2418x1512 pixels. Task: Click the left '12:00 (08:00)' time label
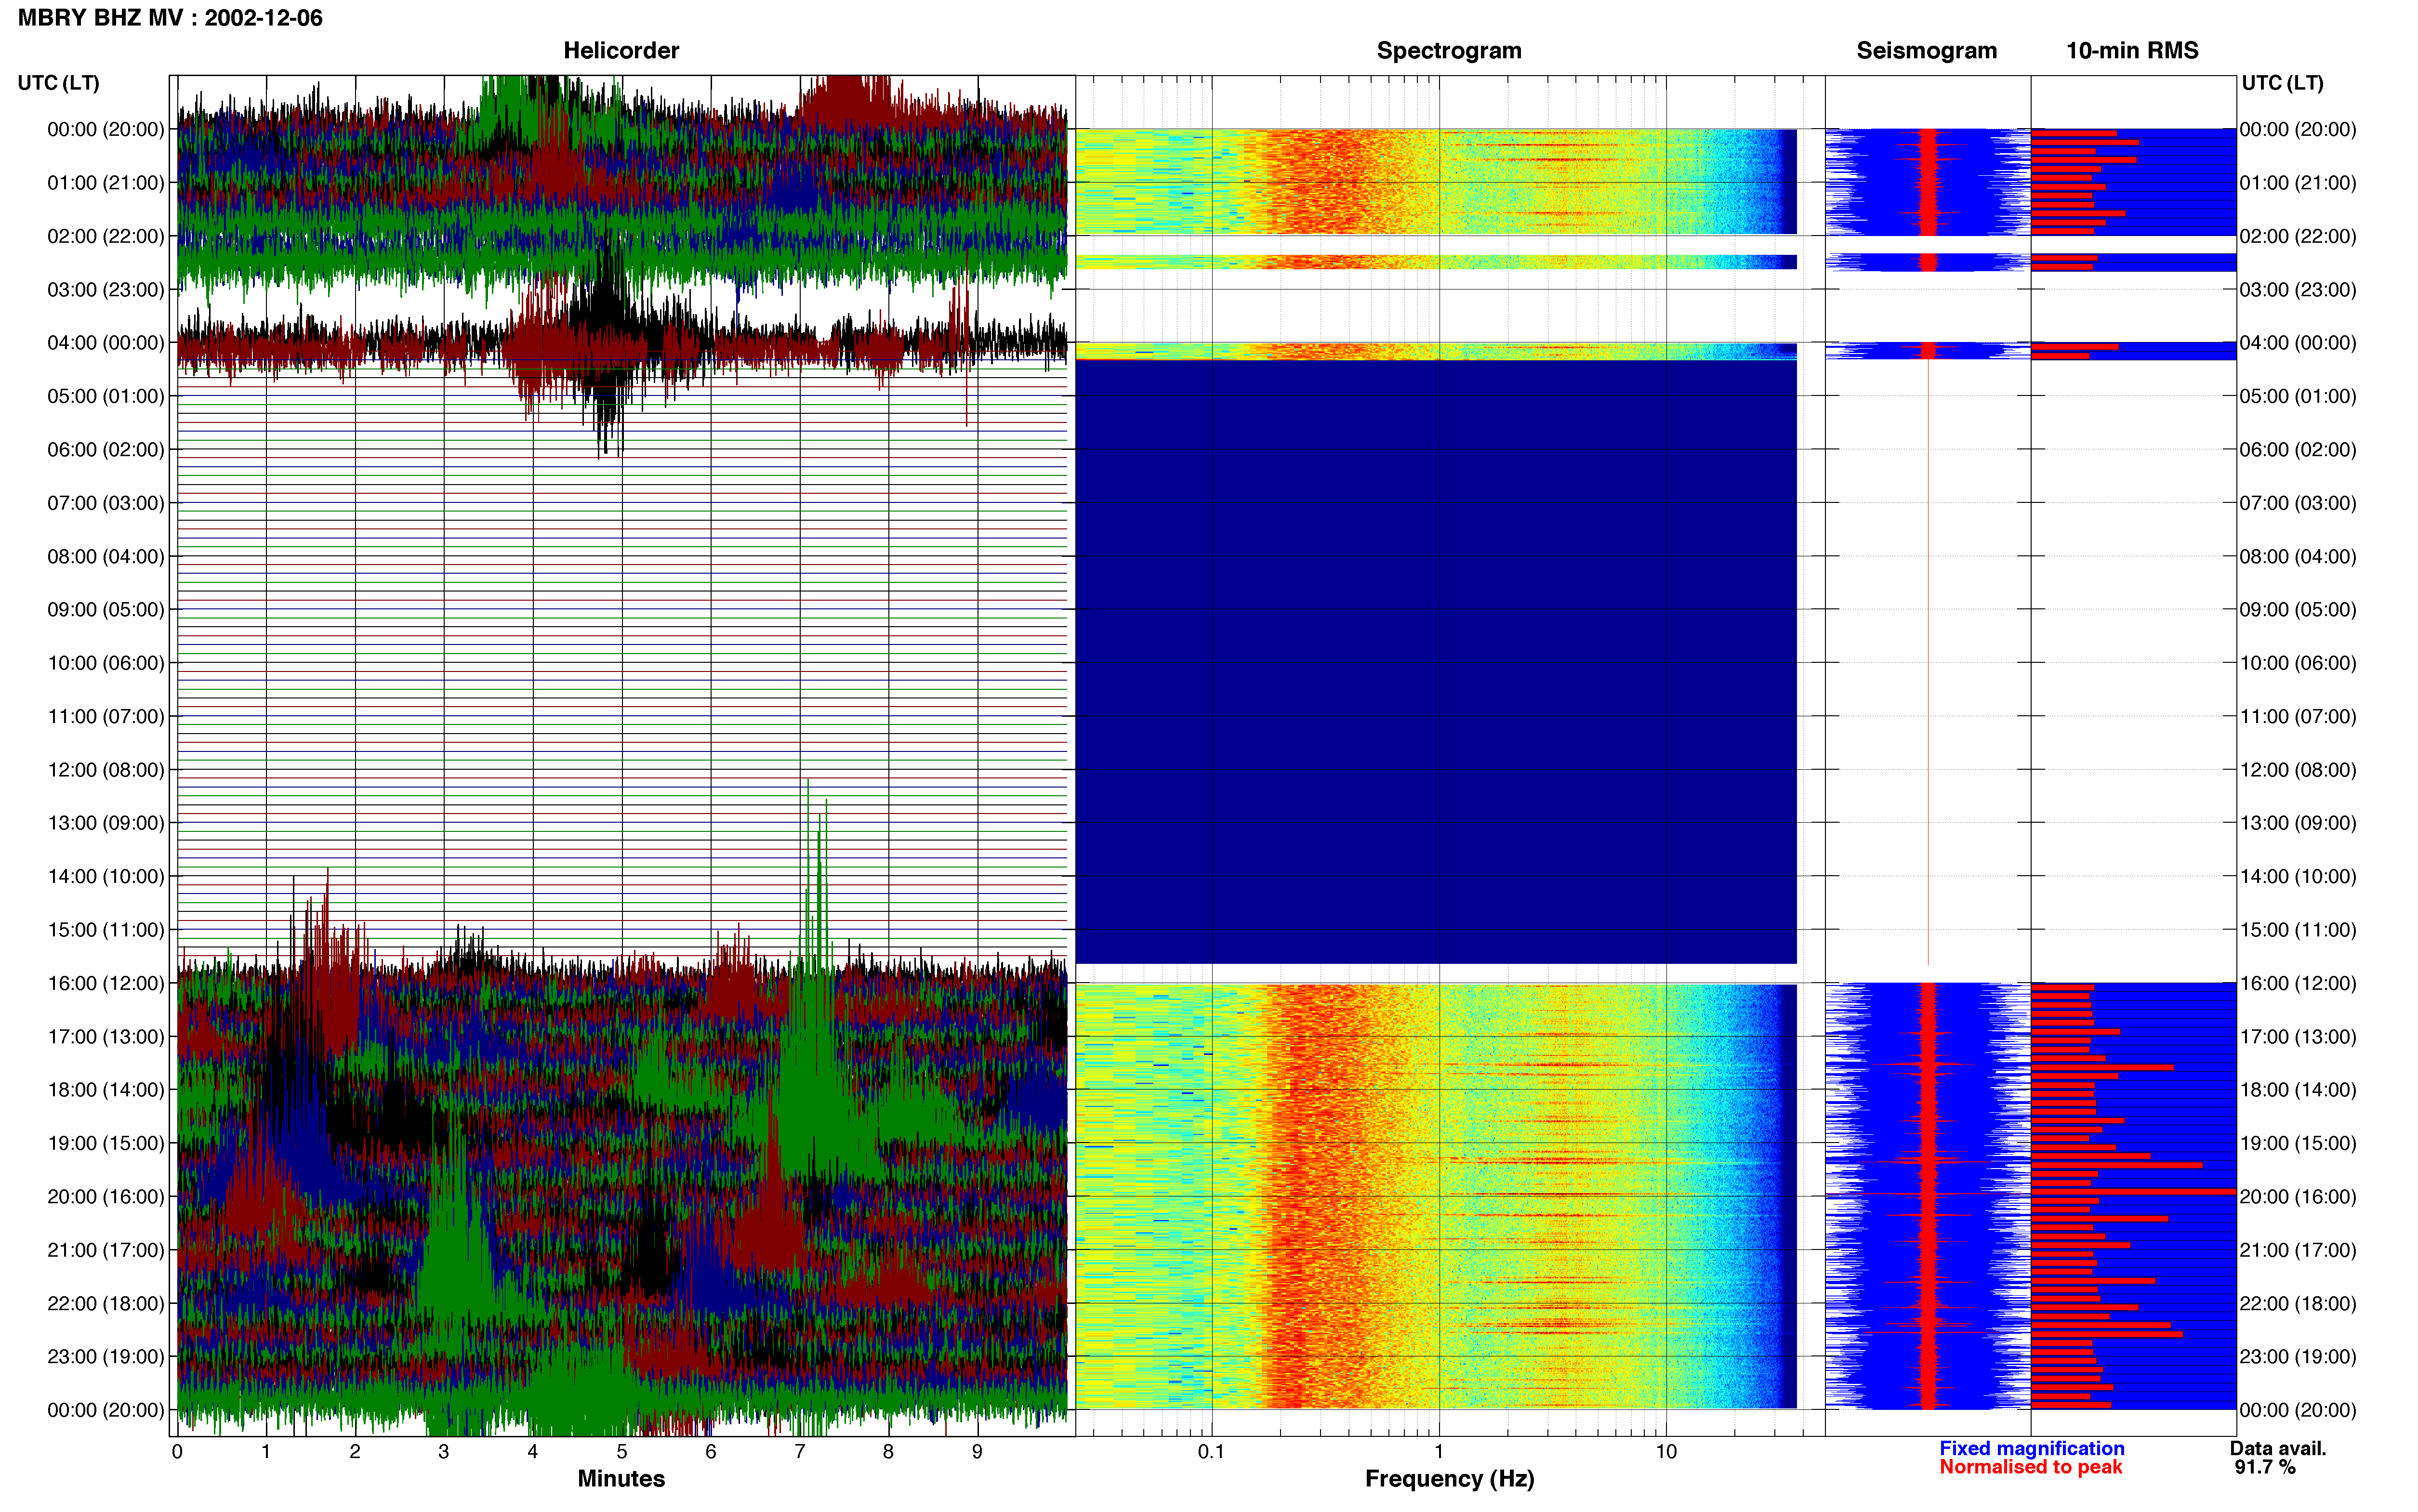106,770
